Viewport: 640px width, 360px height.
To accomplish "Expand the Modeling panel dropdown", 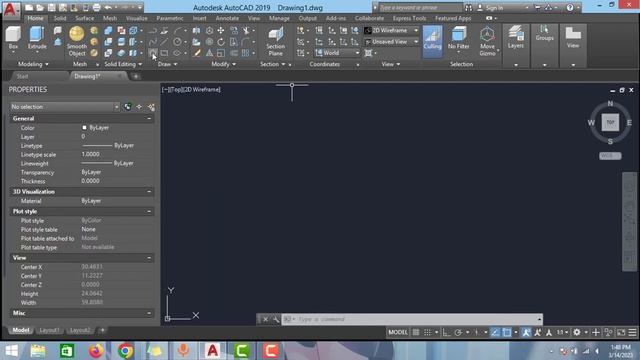I will [x=33, y=64].
